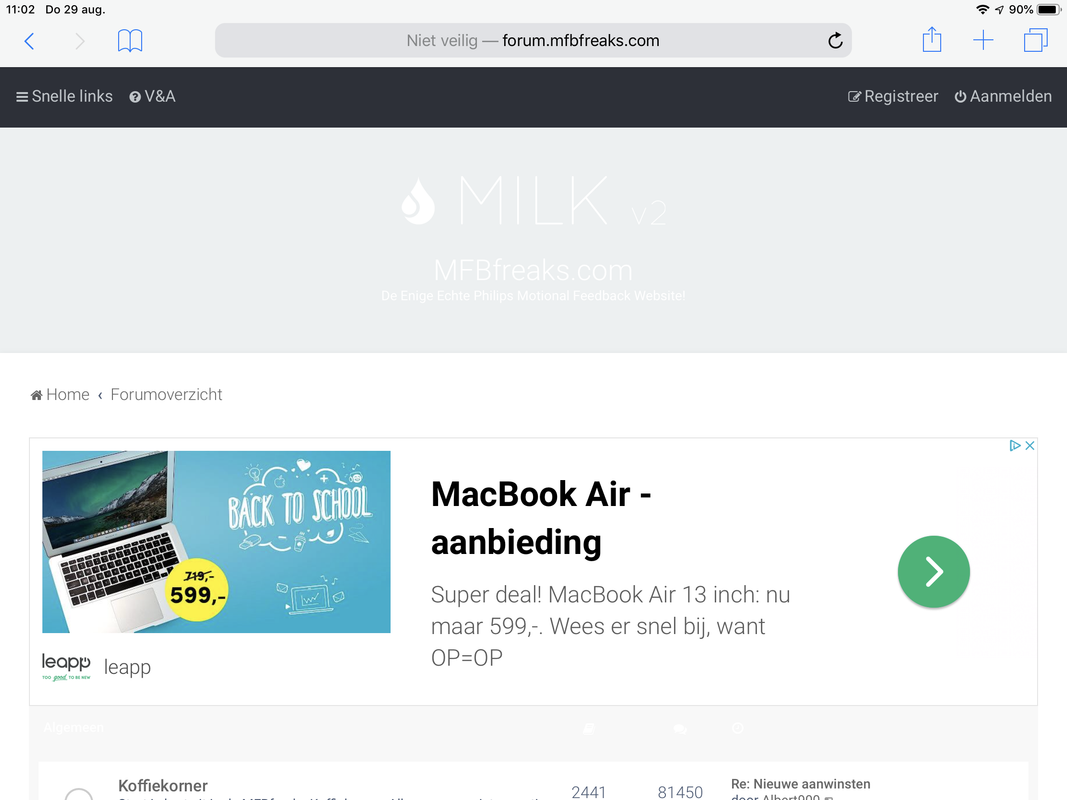Show all open tabs overview icon
The image size is (1067, 800).
(1035, 40)
